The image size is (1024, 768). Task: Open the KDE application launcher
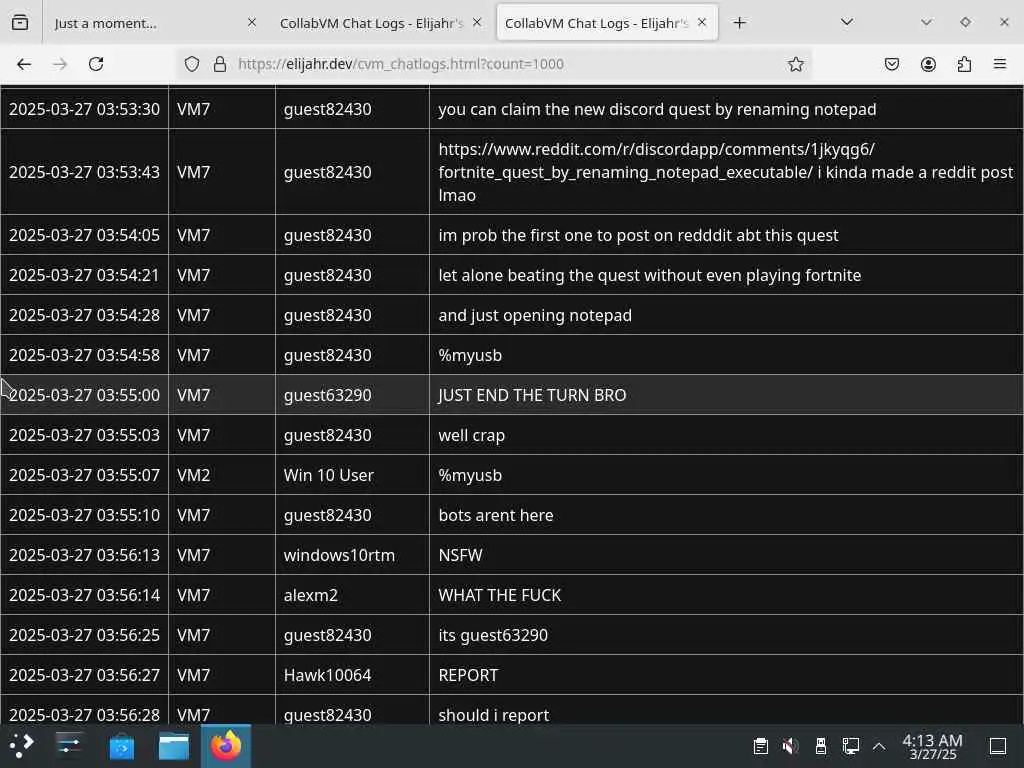pyautogui.click(x=22, y=746)
